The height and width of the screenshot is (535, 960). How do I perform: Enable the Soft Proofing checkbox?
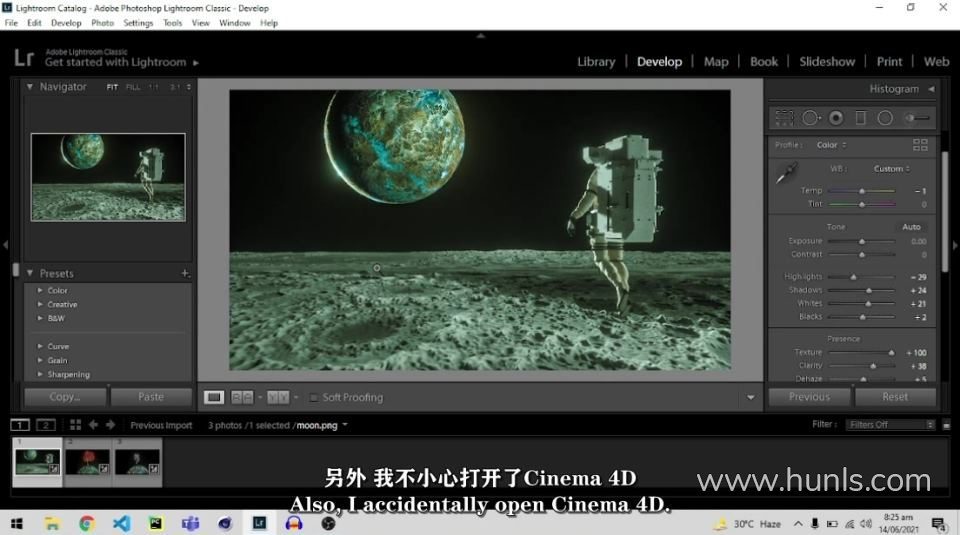(313, 398)
